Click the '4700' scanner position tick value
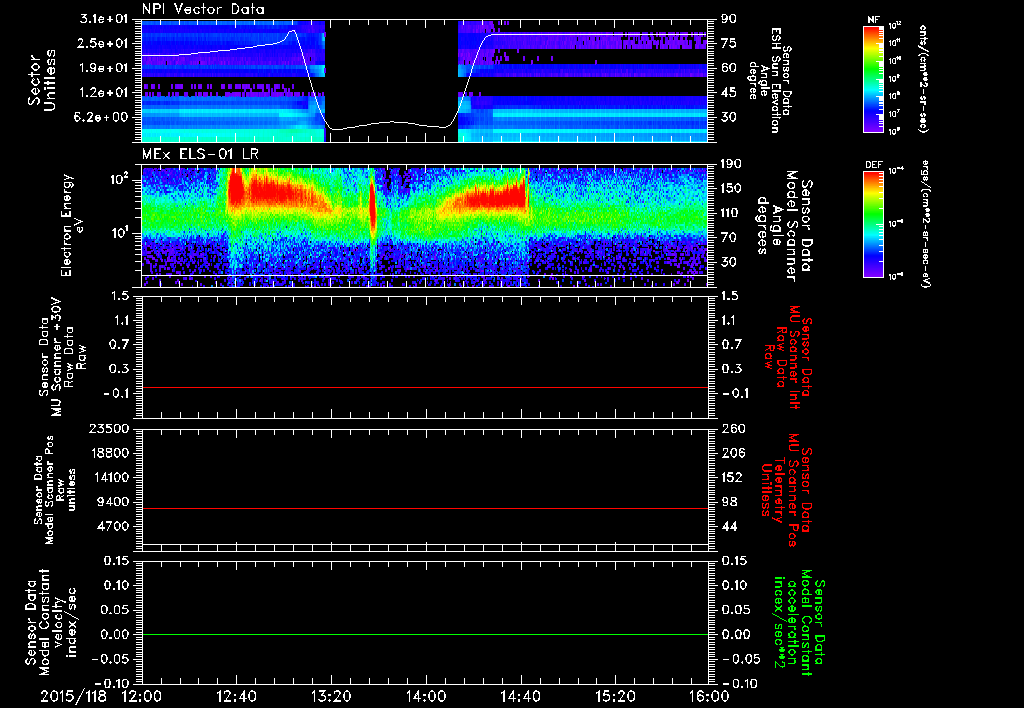This screenshot has width=1024, height=708. click(x=114, y=526)
